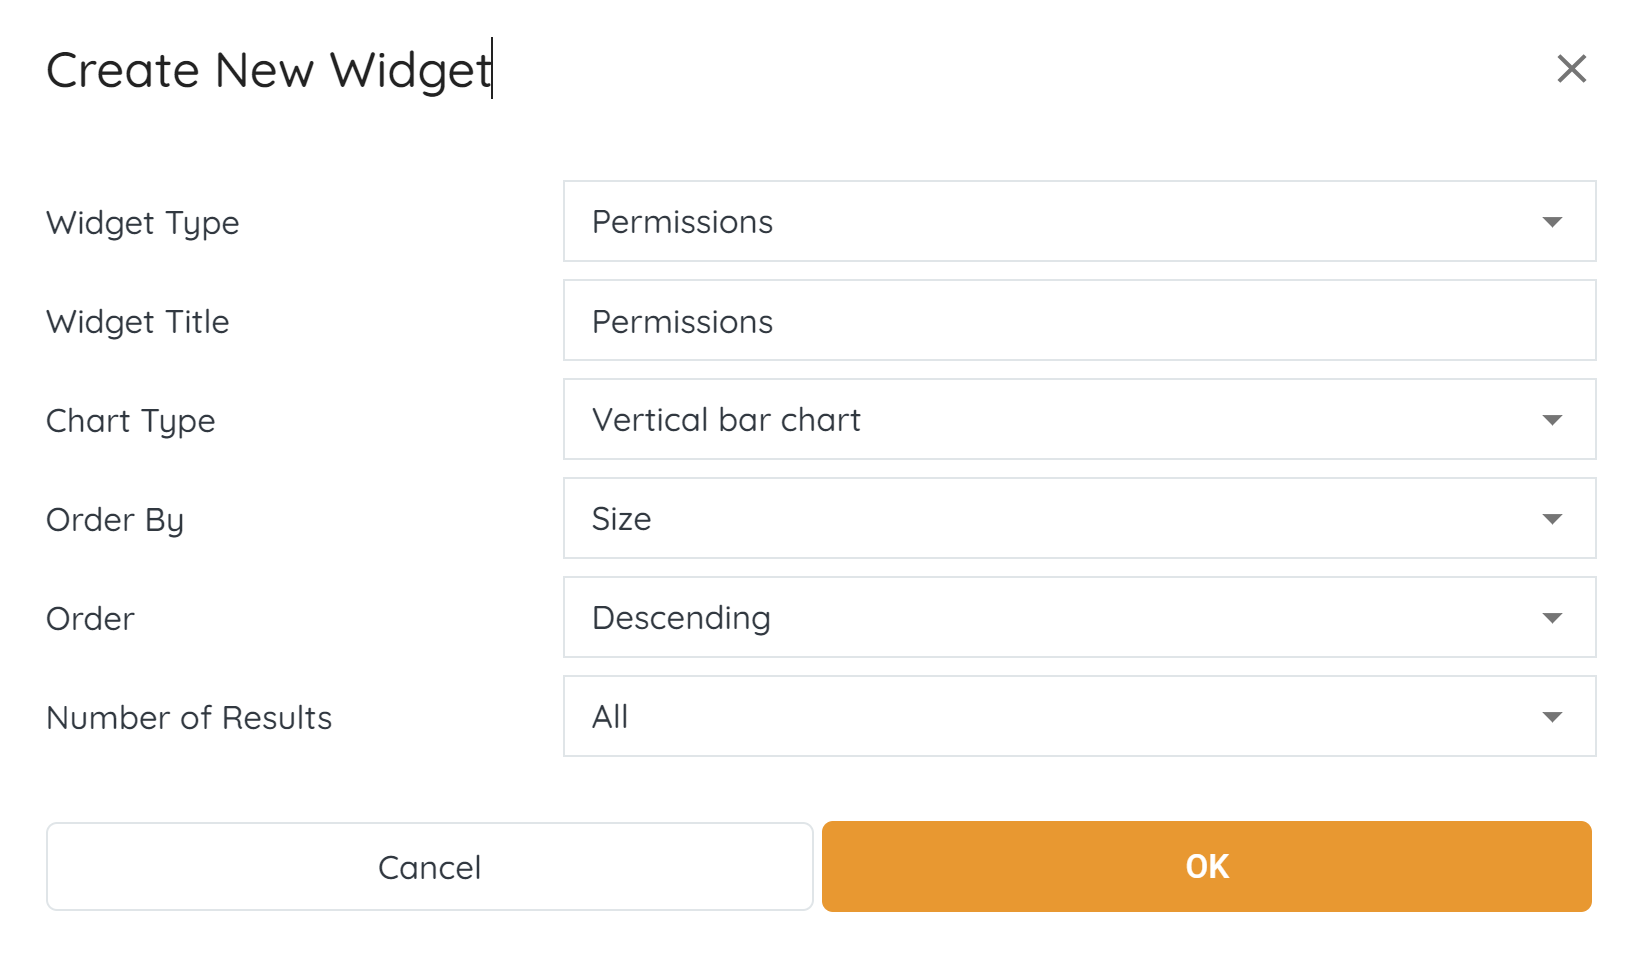Click the Widget Type dropdown arrow
The image size is (1634, 976).
tap(1552, 222)
